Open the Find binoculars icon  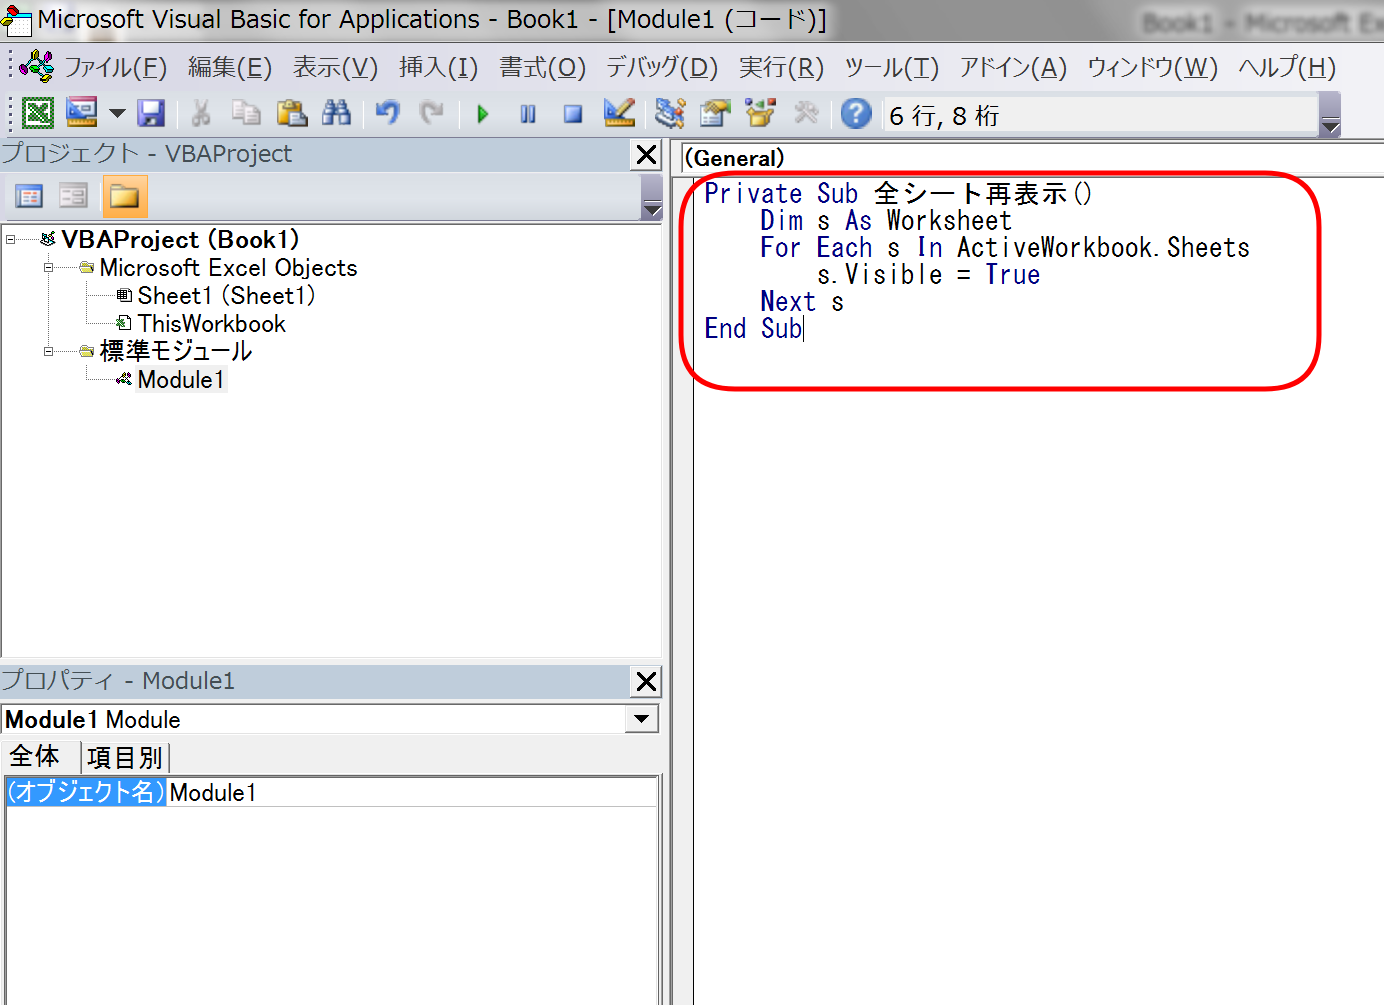point(336,114)
